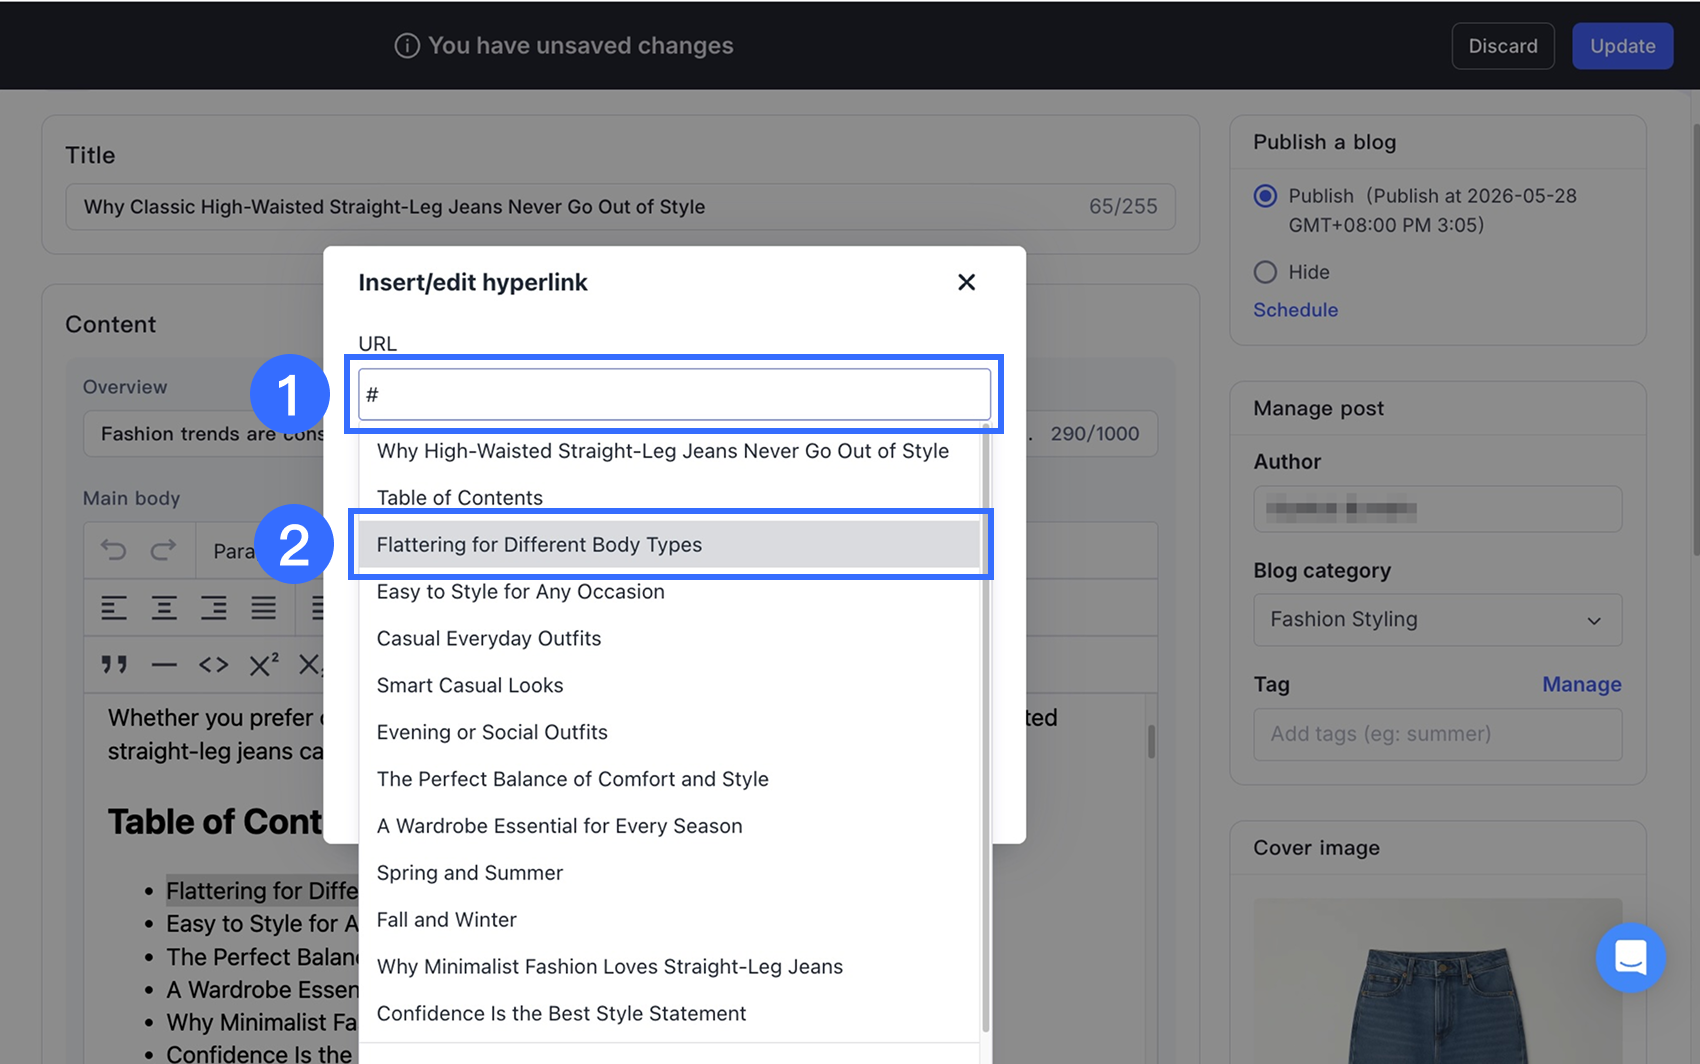Open the code view icon
Viewport: 1700px width, 1064px height.
pos(213,665)
